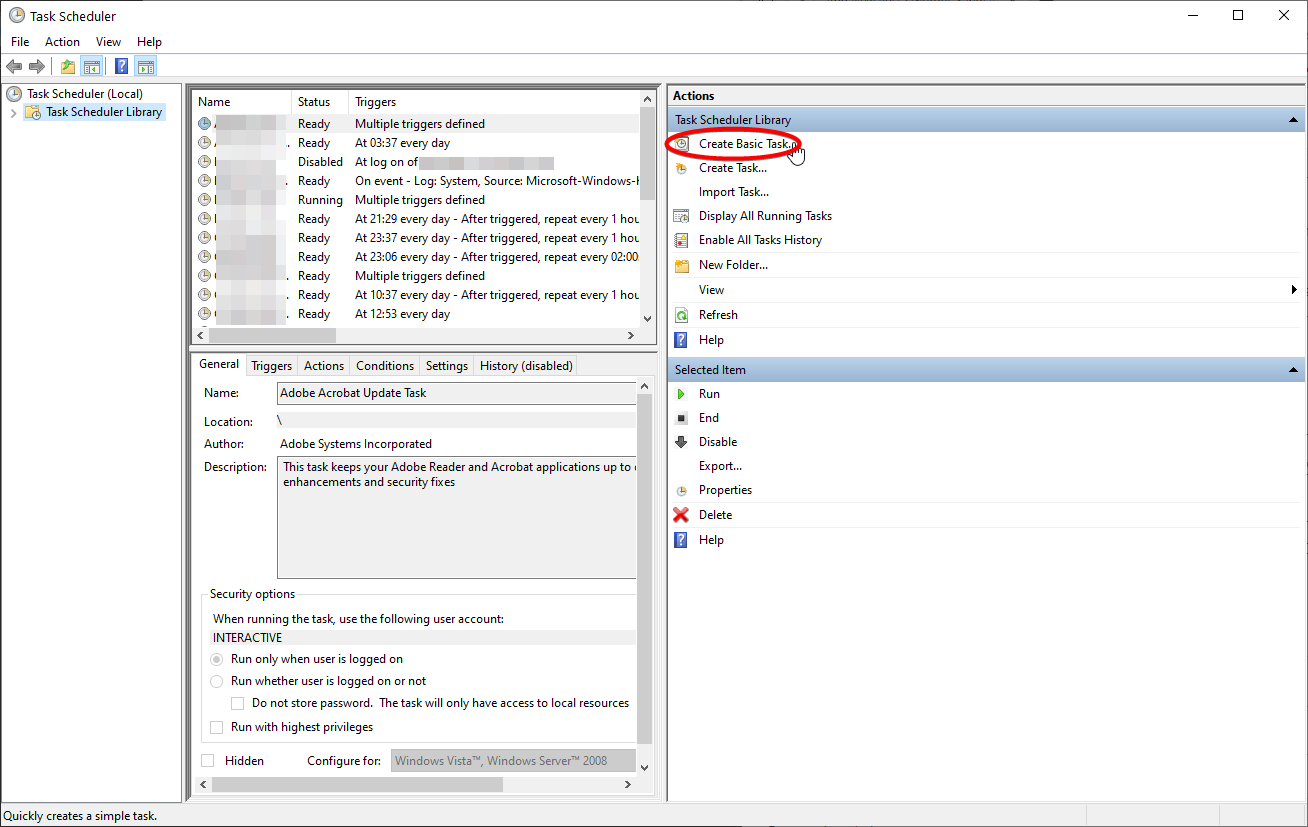Click 'Create Basic Task...' action
The image size is (1308, 827).
point(747,144)
